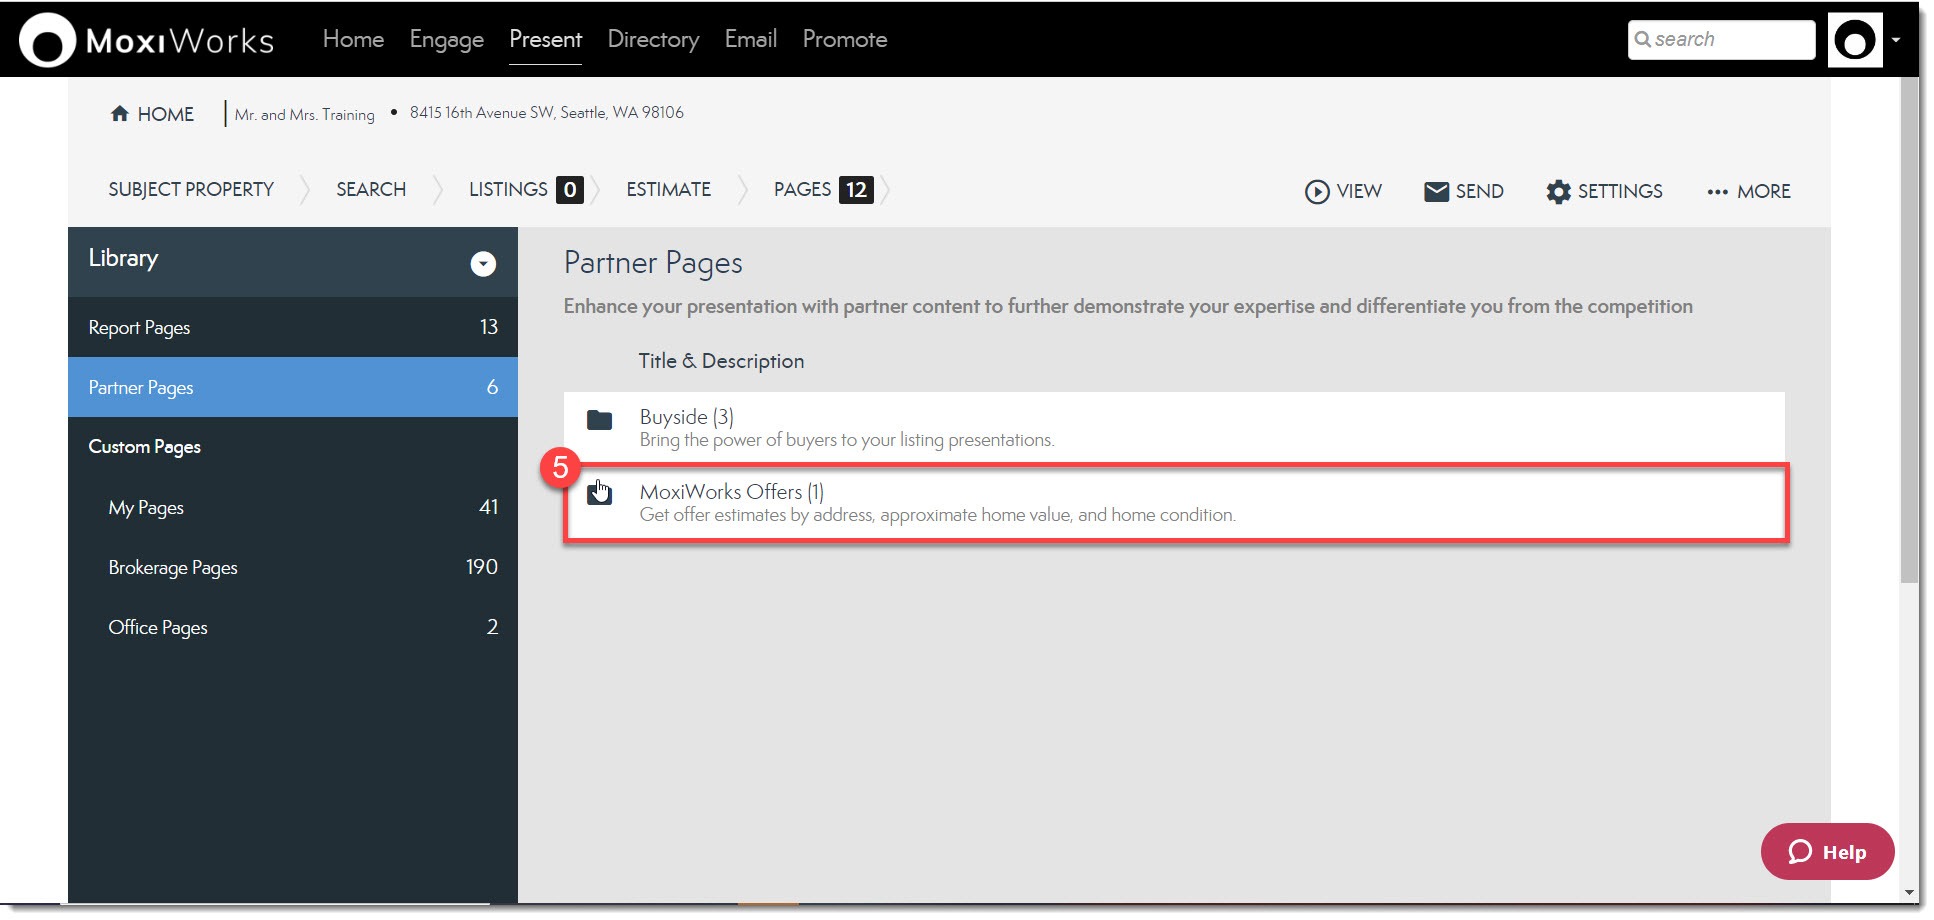Viewport: 1934px width, 920px height.
Task: Open Settings via the gear icon
Action: [x=1558, y=191]
